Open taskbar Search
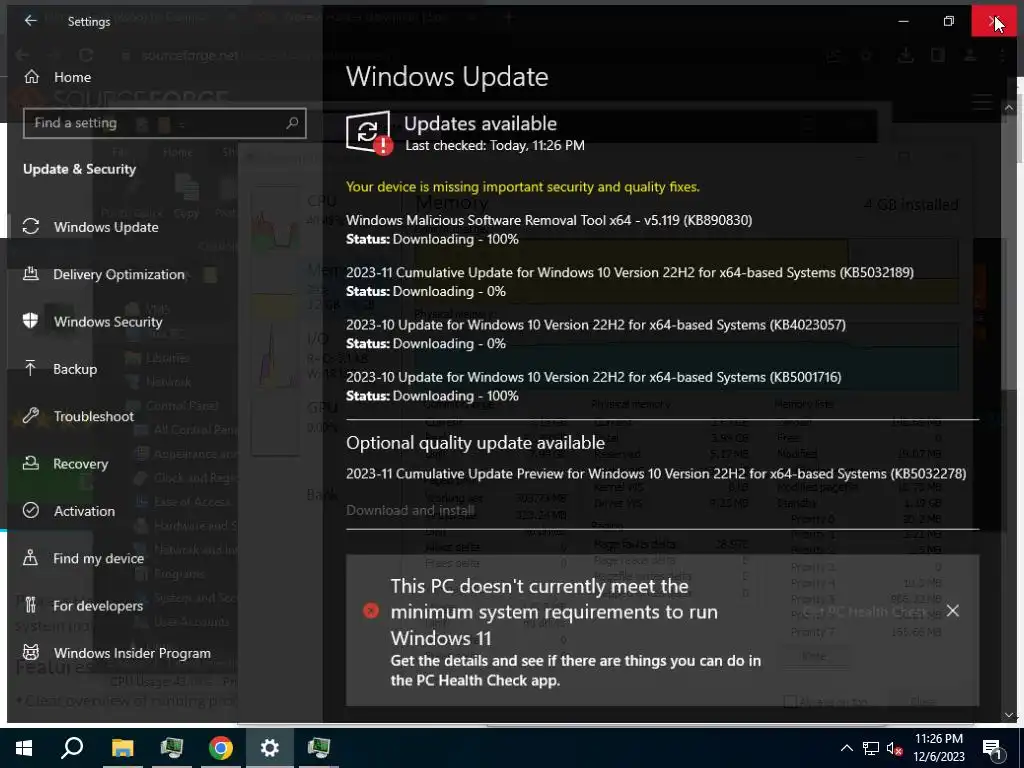This screenshot has width=1024, height=768. (x=72, y=748)
